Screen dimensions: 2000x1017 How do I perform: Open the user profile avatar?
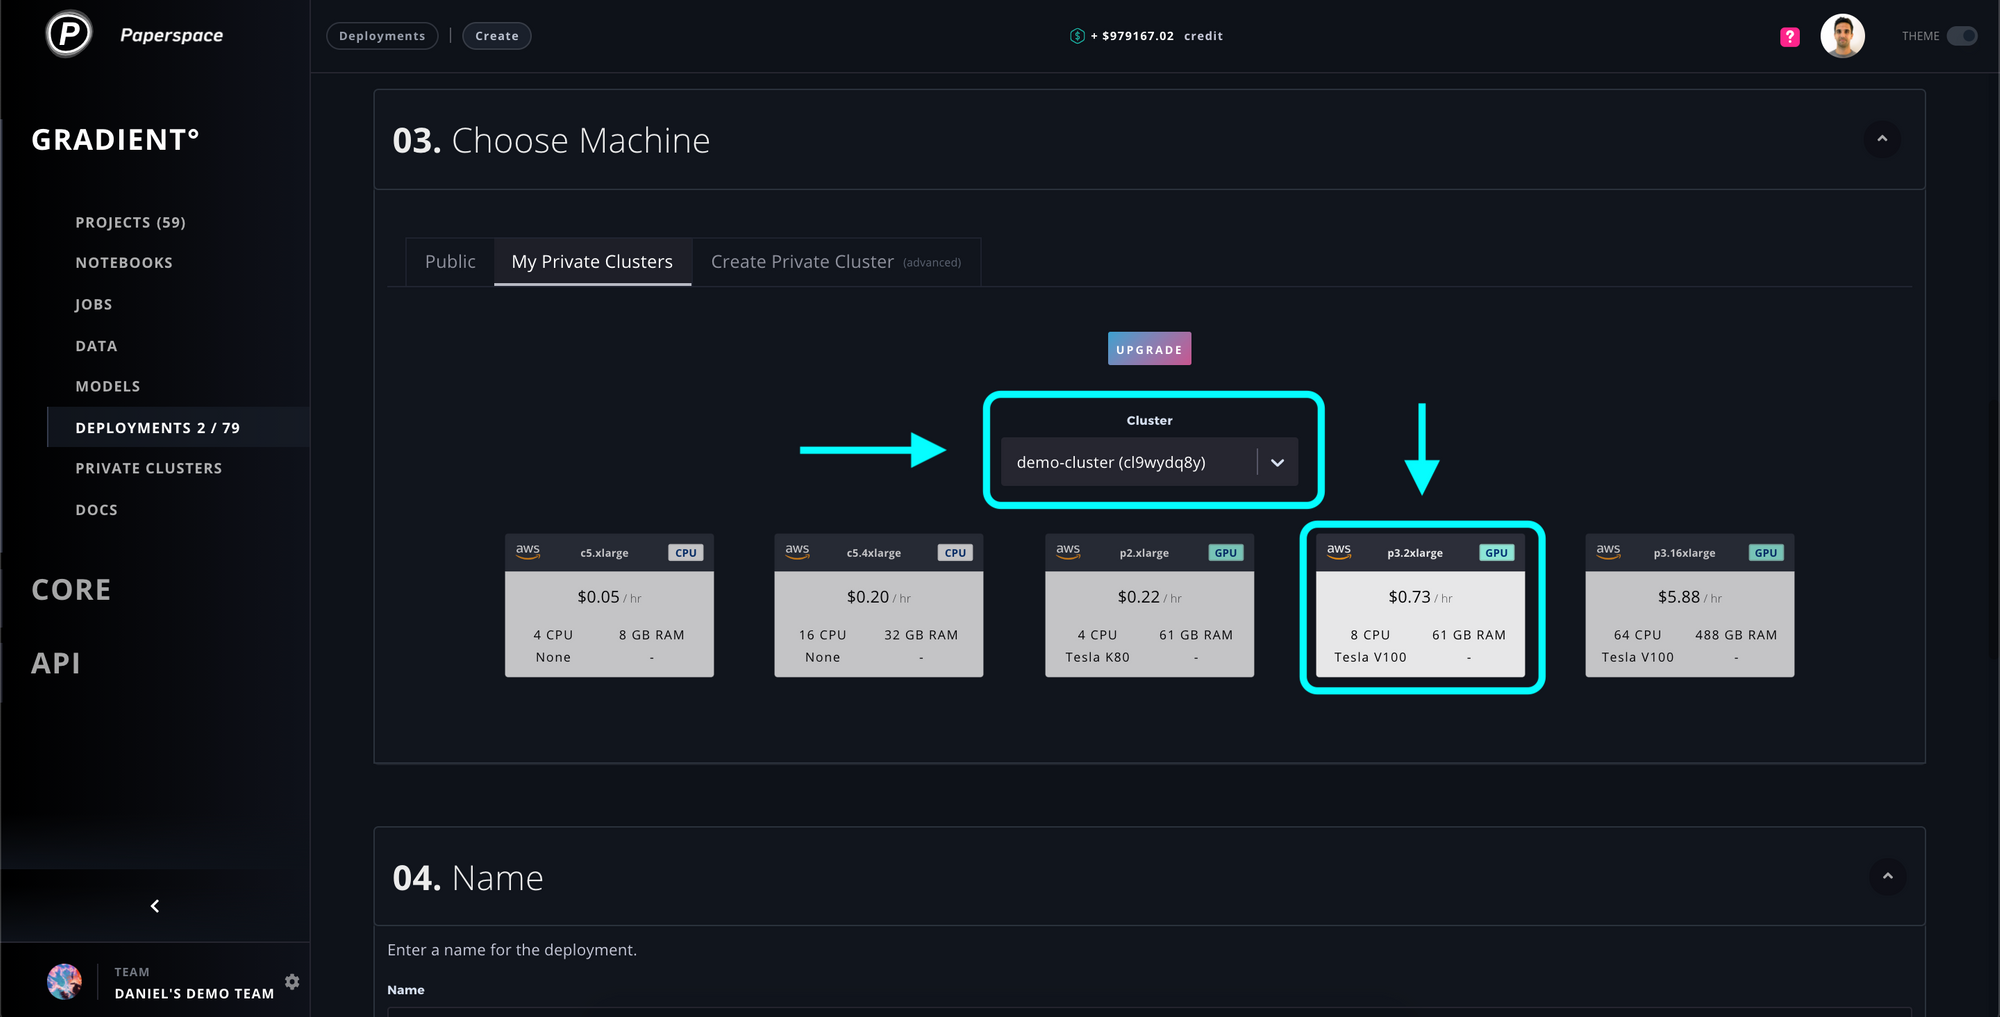pyautogui.click(x=1842, y=36)
